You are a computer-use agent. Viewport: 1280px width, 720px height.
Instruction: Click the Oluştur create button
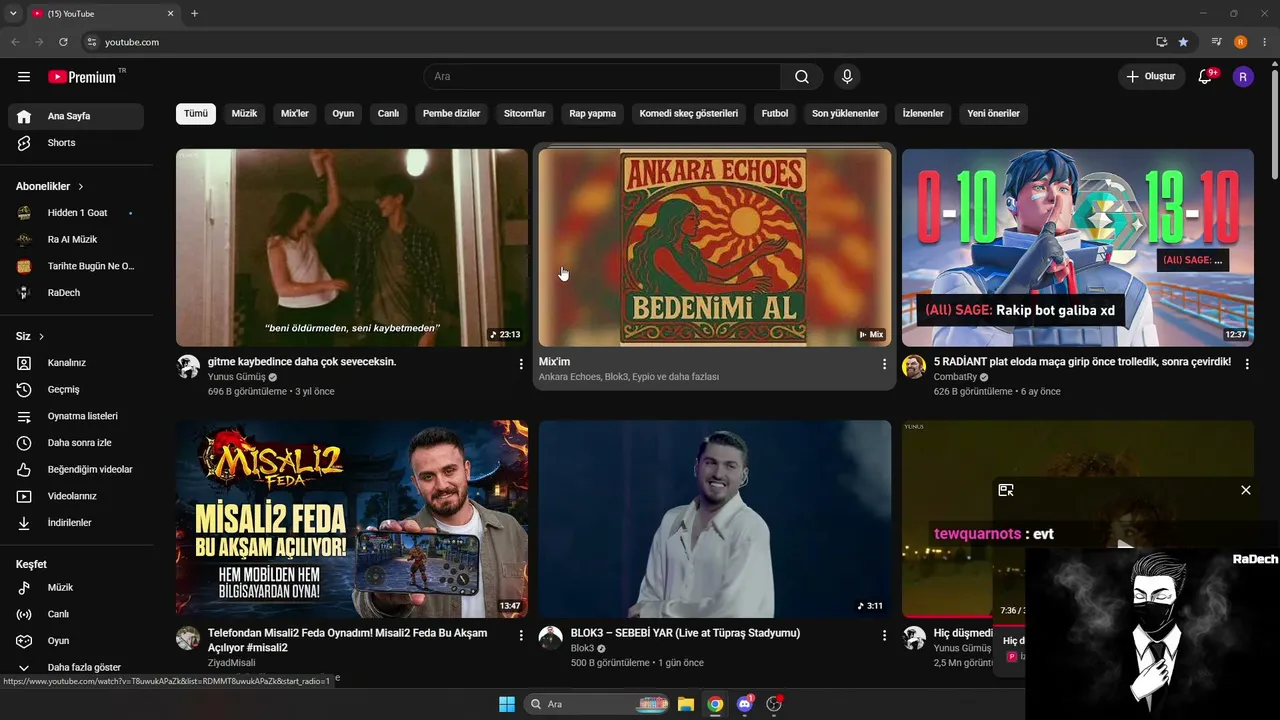click(1151, 77)
